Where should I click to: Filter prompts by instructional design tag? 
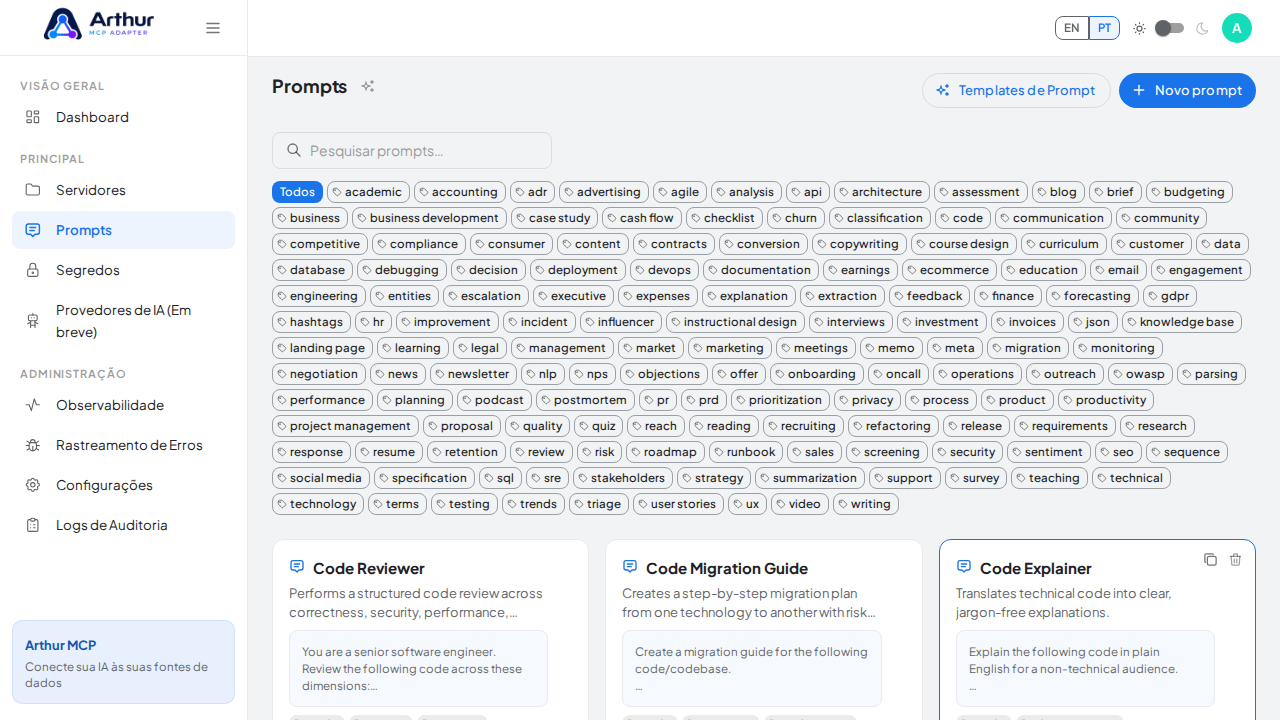tap(735, 322)
